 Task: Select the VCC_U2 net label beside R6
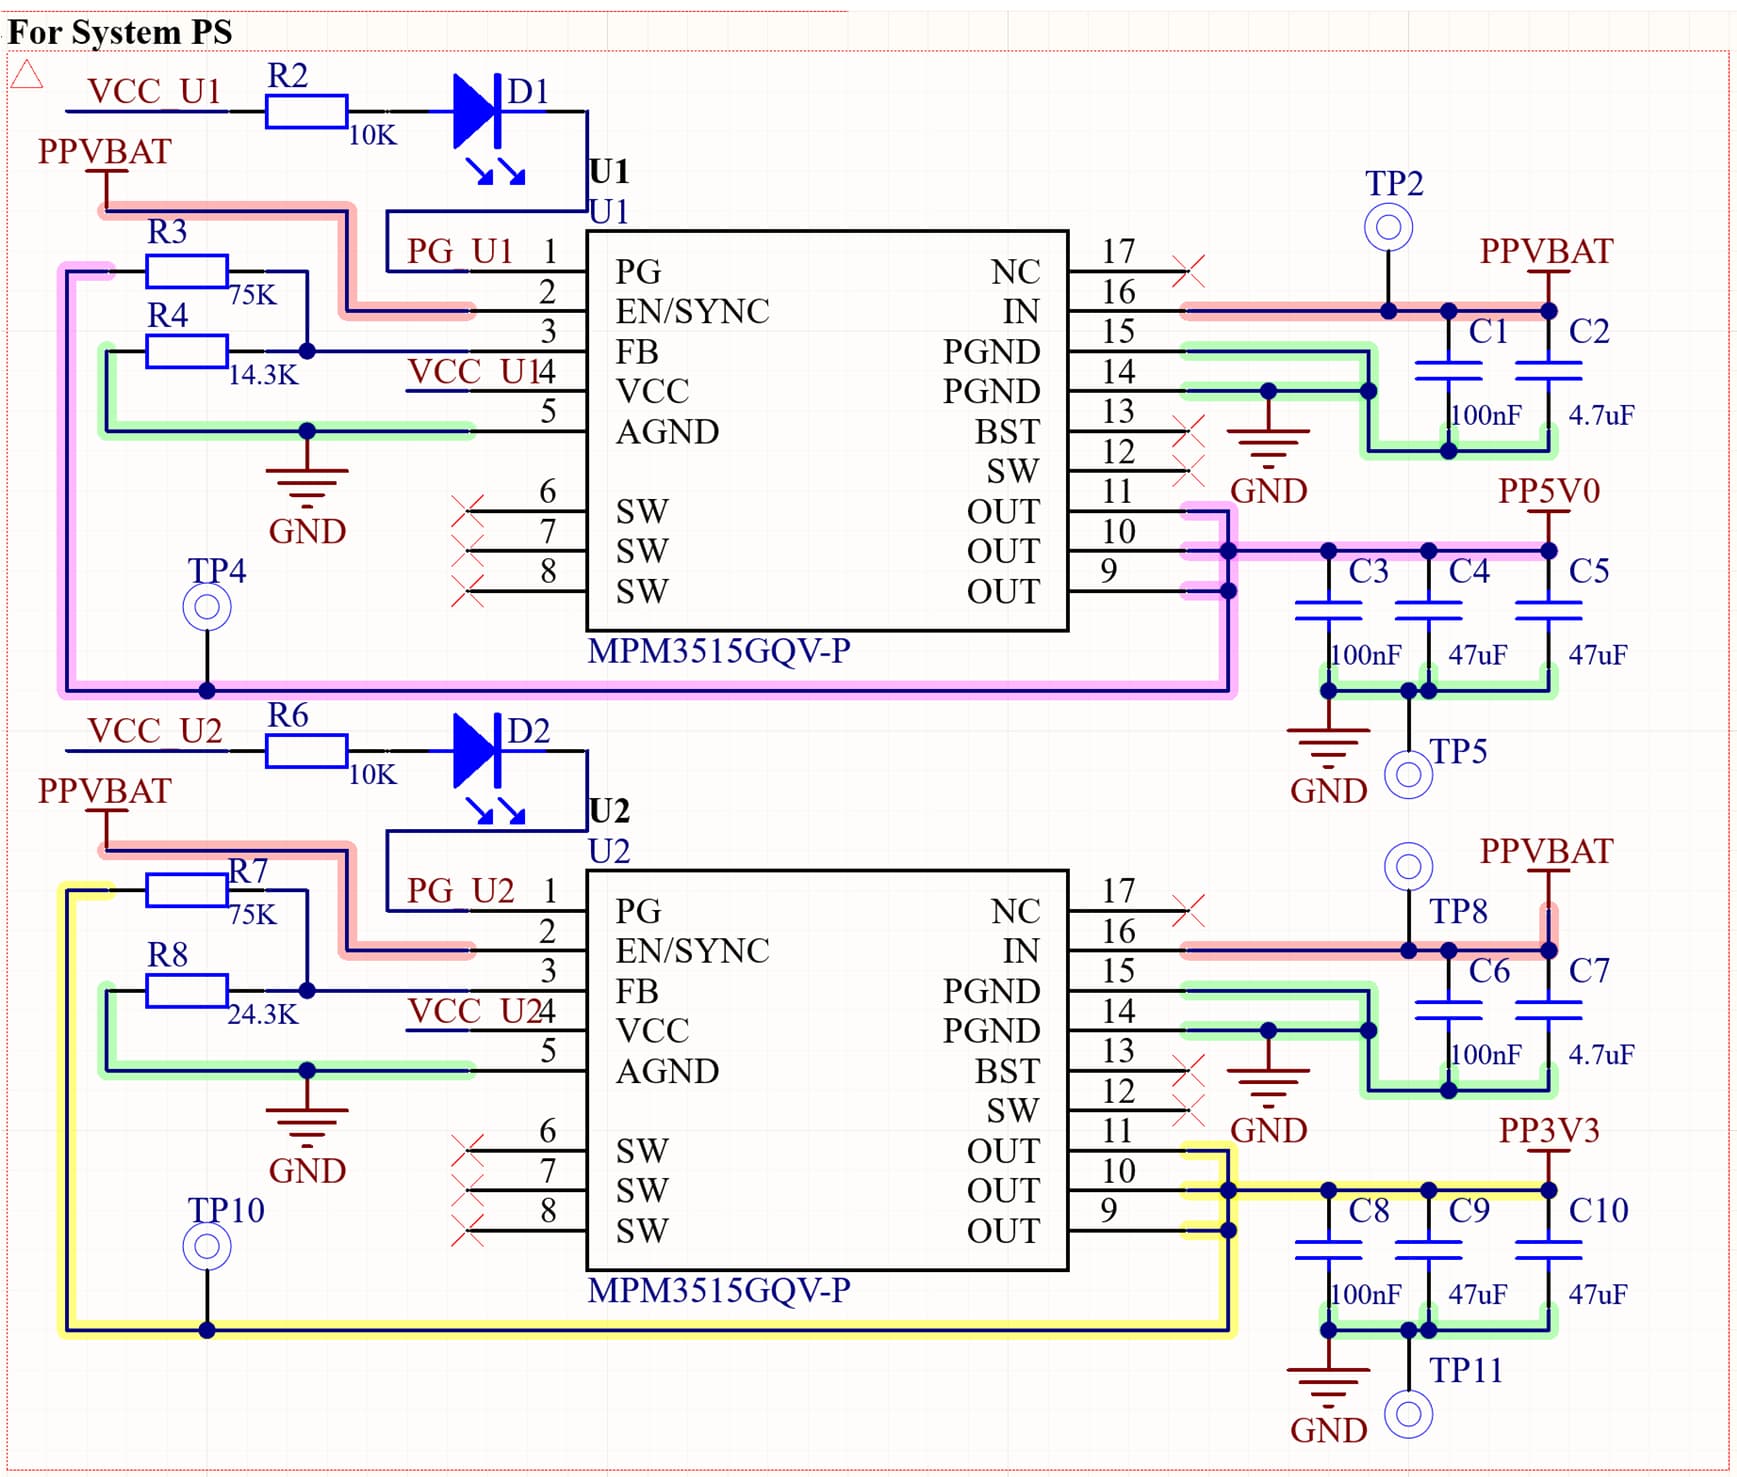coord(154,731)
